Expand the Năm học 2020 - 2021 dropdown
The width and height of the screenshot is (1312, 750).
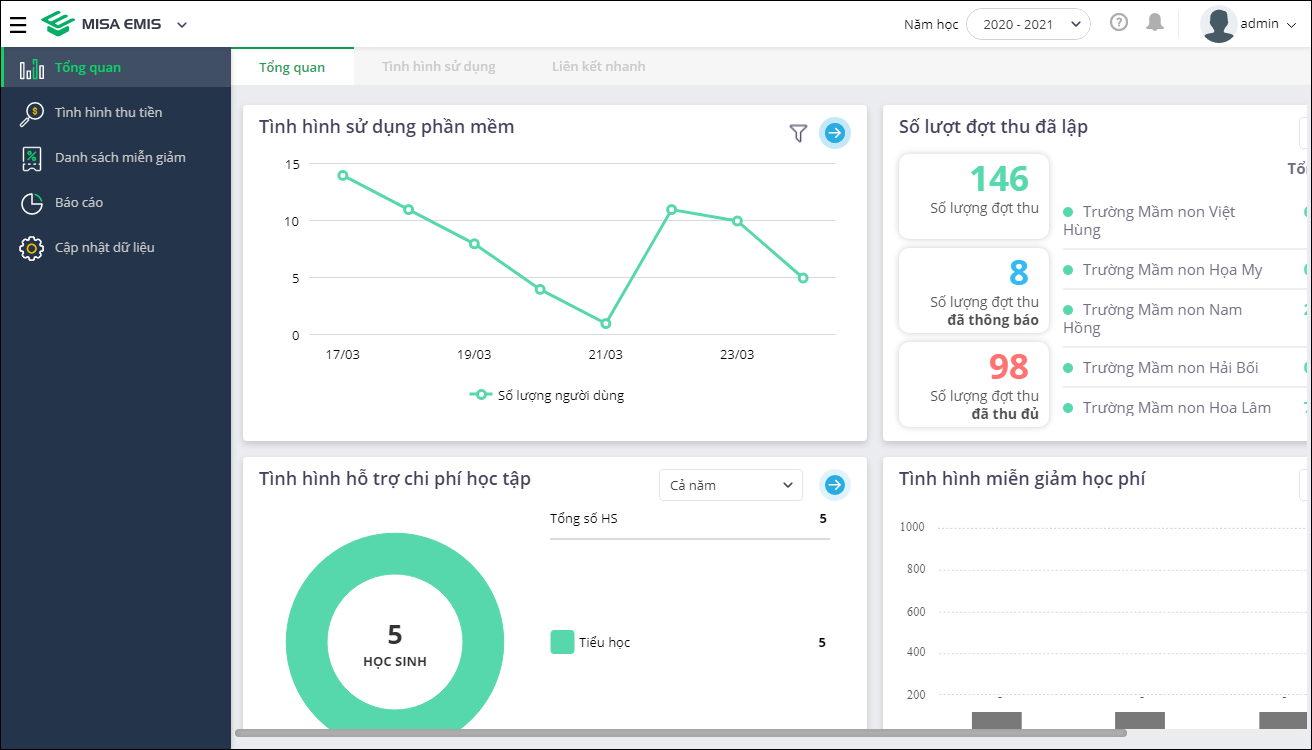click(1028, 24)
